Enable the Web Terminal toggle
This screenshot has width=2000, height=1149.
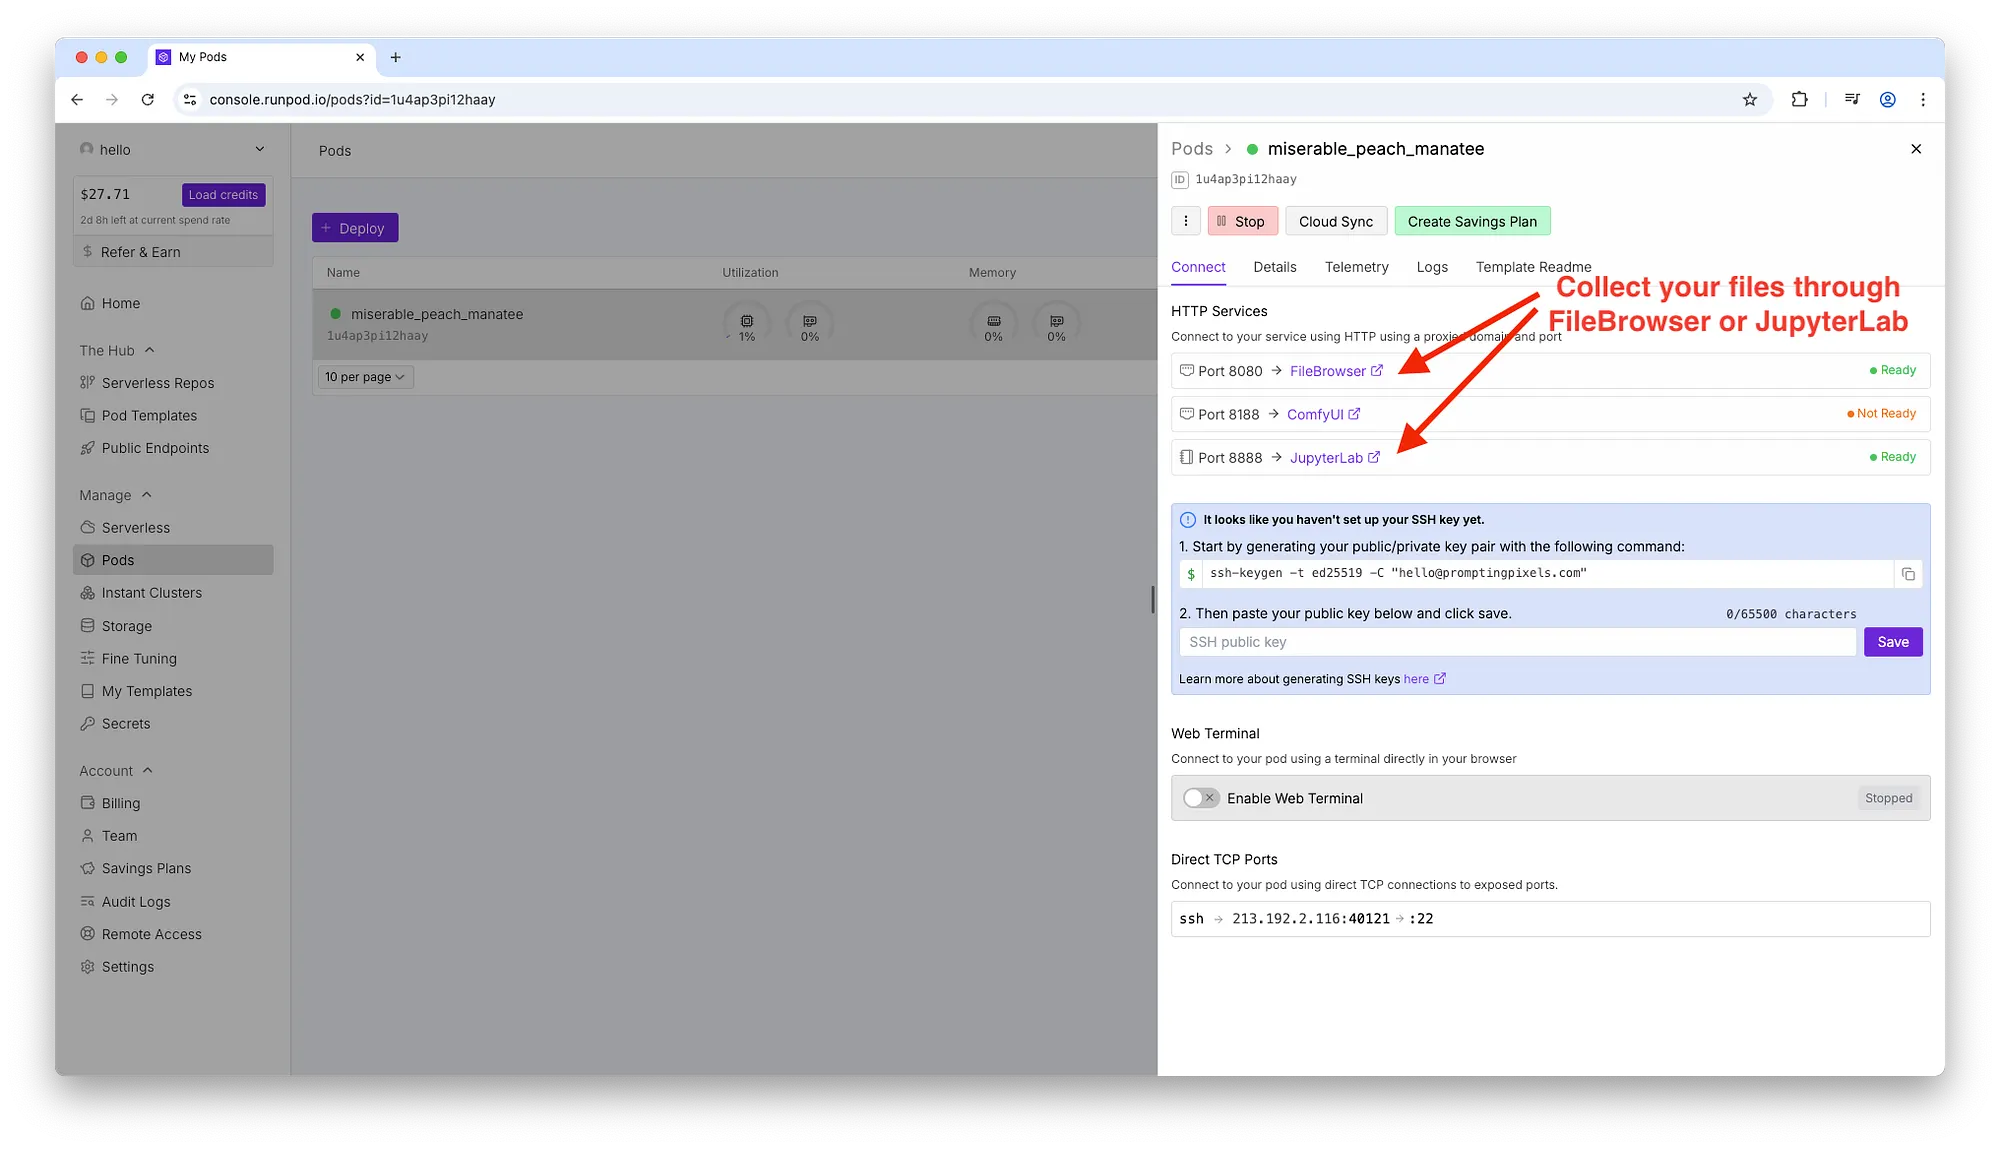point(1200,798)
